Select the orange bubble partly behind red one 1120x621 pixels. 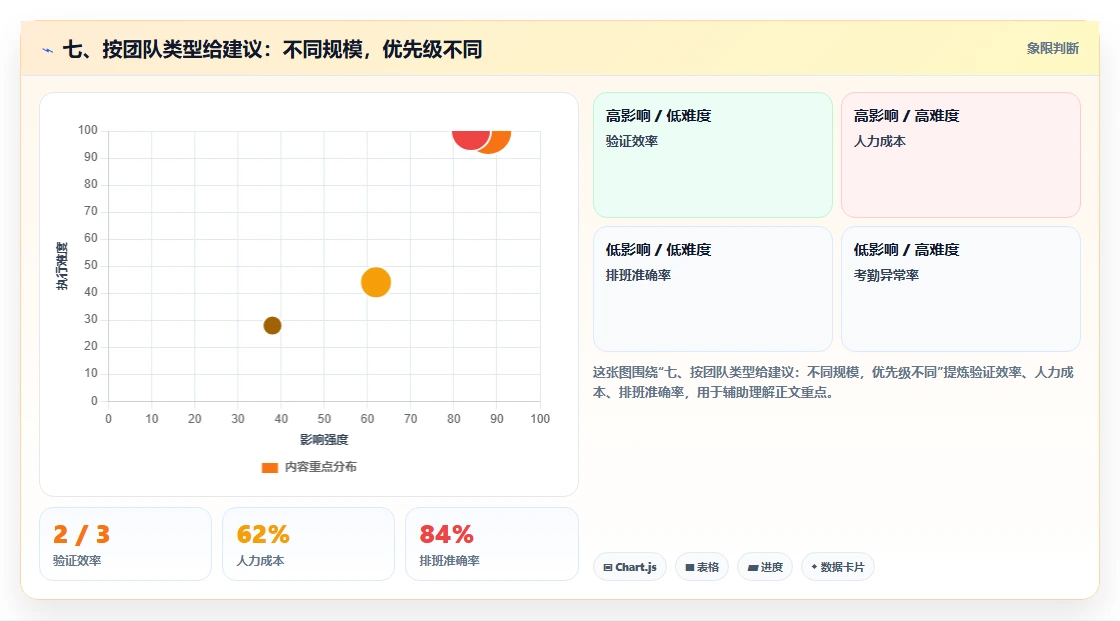[501, 141]
